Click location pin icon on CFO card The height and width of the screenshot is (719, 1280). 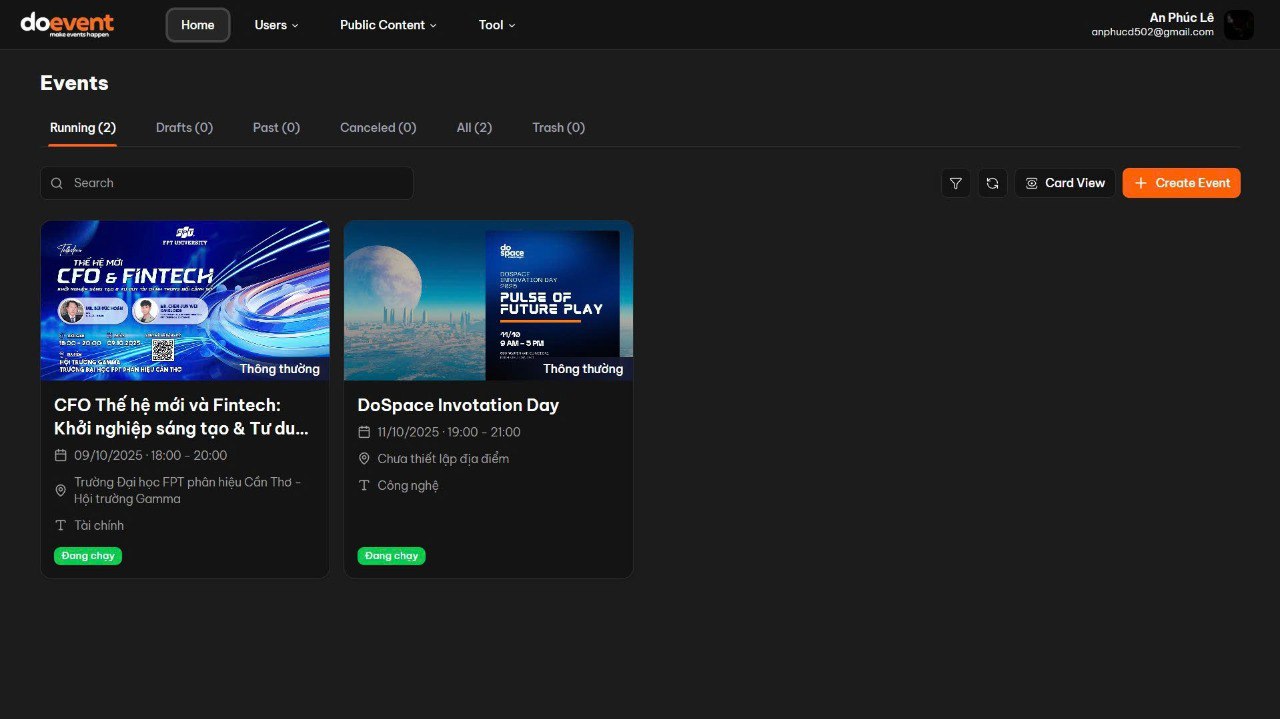[x=60, y=490]
